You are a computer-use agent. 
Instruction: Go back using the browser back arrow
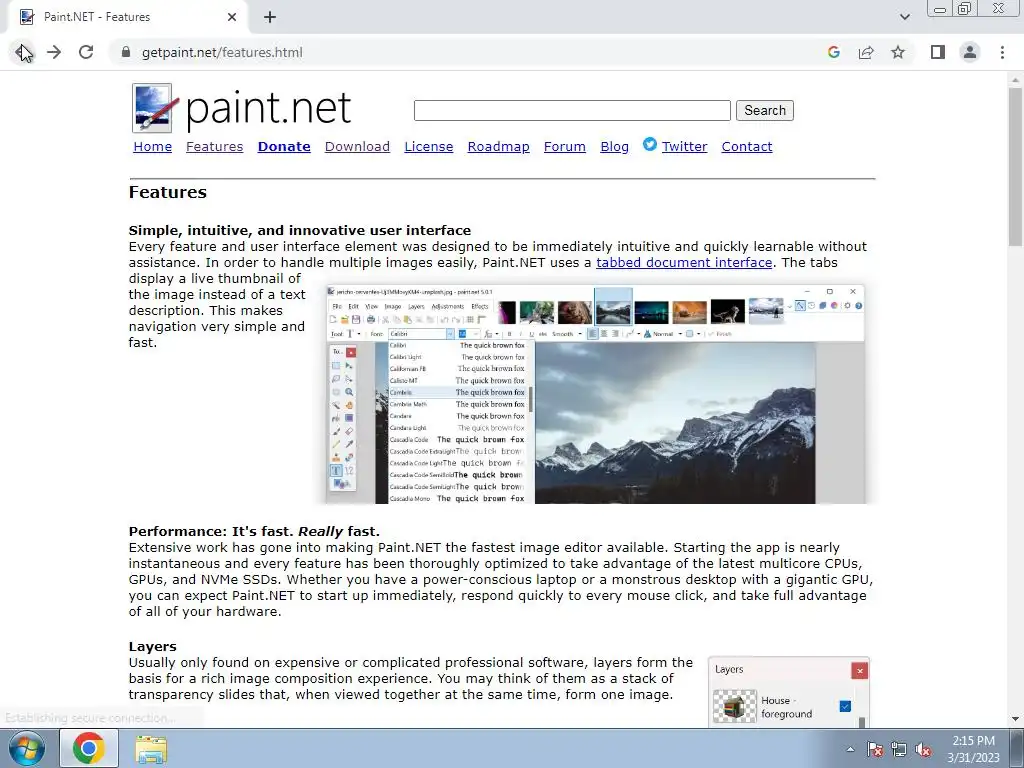(x=22, y=52)
